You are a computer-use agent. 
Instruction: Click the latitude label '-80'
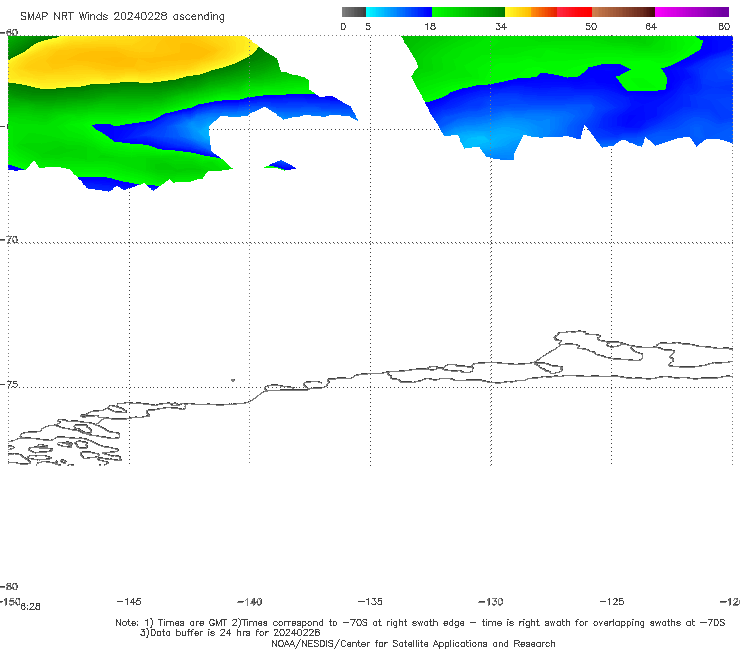click(x=9, y=586)
